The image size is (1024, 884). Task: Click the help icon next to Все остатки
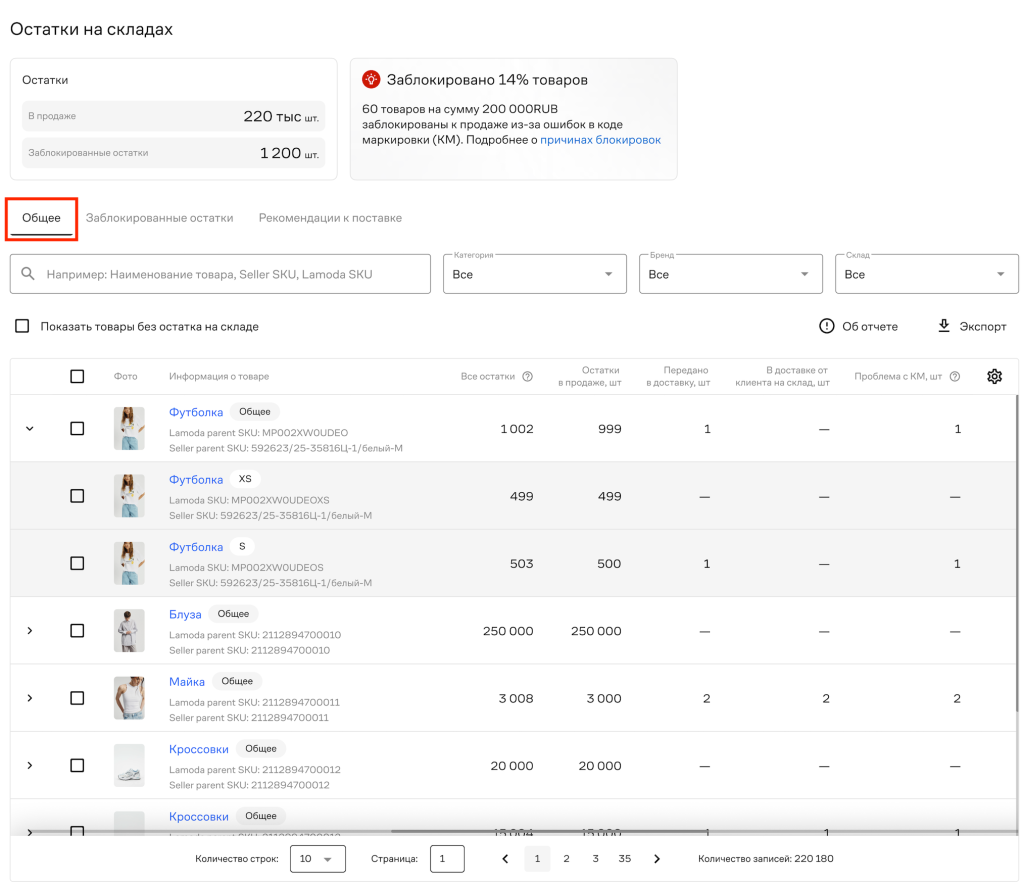528,376
